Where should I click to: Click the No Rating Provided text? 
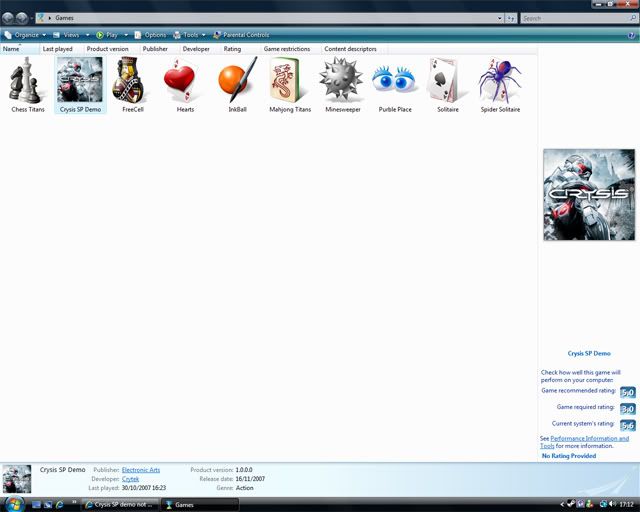tap(569, 456)
